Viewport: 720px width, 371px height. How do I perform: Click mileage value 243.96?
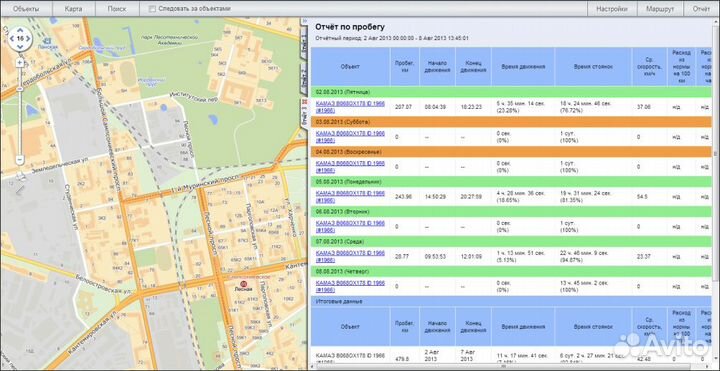[x=403, y=197]
